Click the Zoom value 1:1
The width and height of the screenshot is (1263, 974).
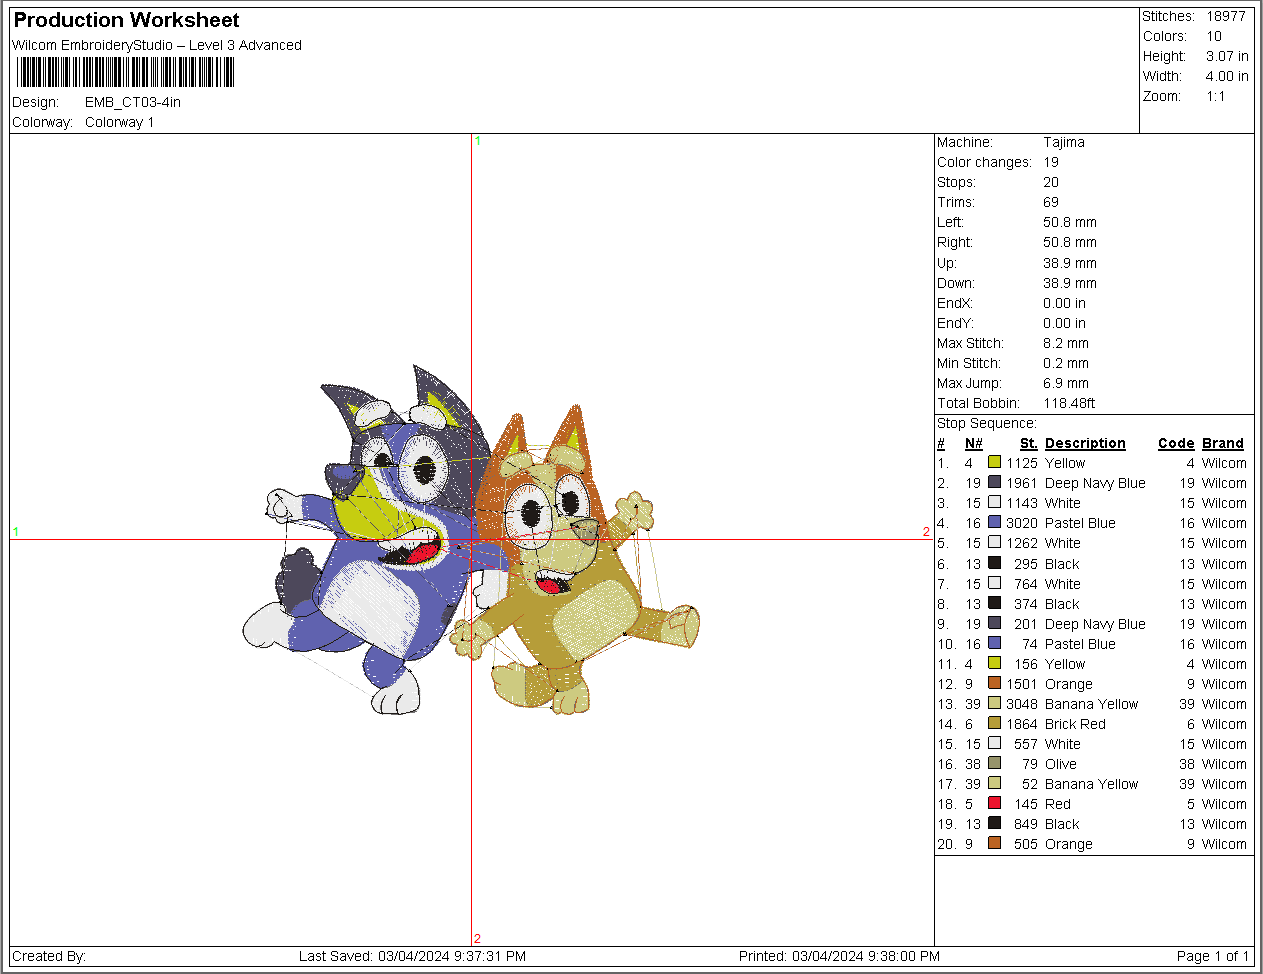[x=1216, y=96]
